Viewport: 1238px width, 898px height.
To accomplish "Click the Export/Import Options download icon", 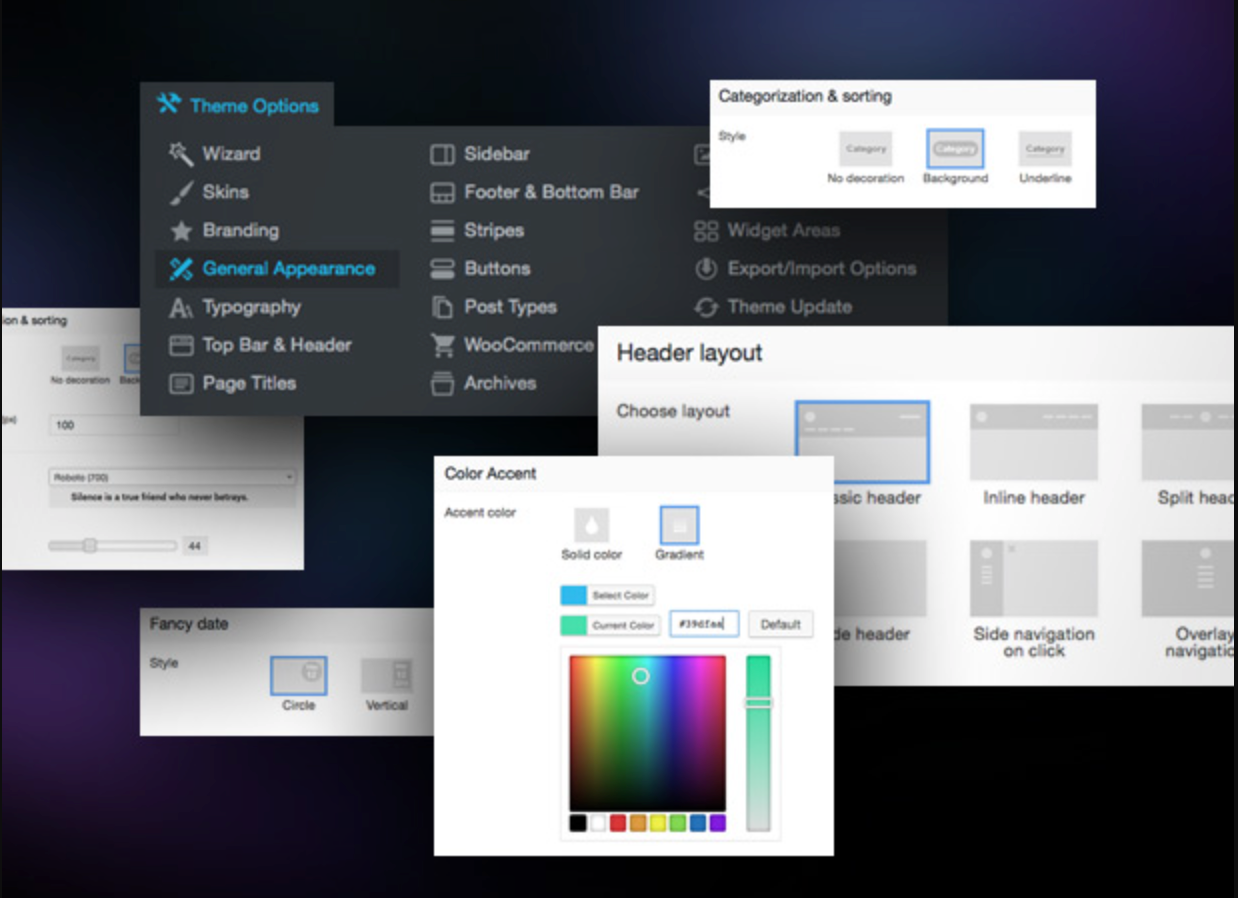I will [x=706, y=269].
